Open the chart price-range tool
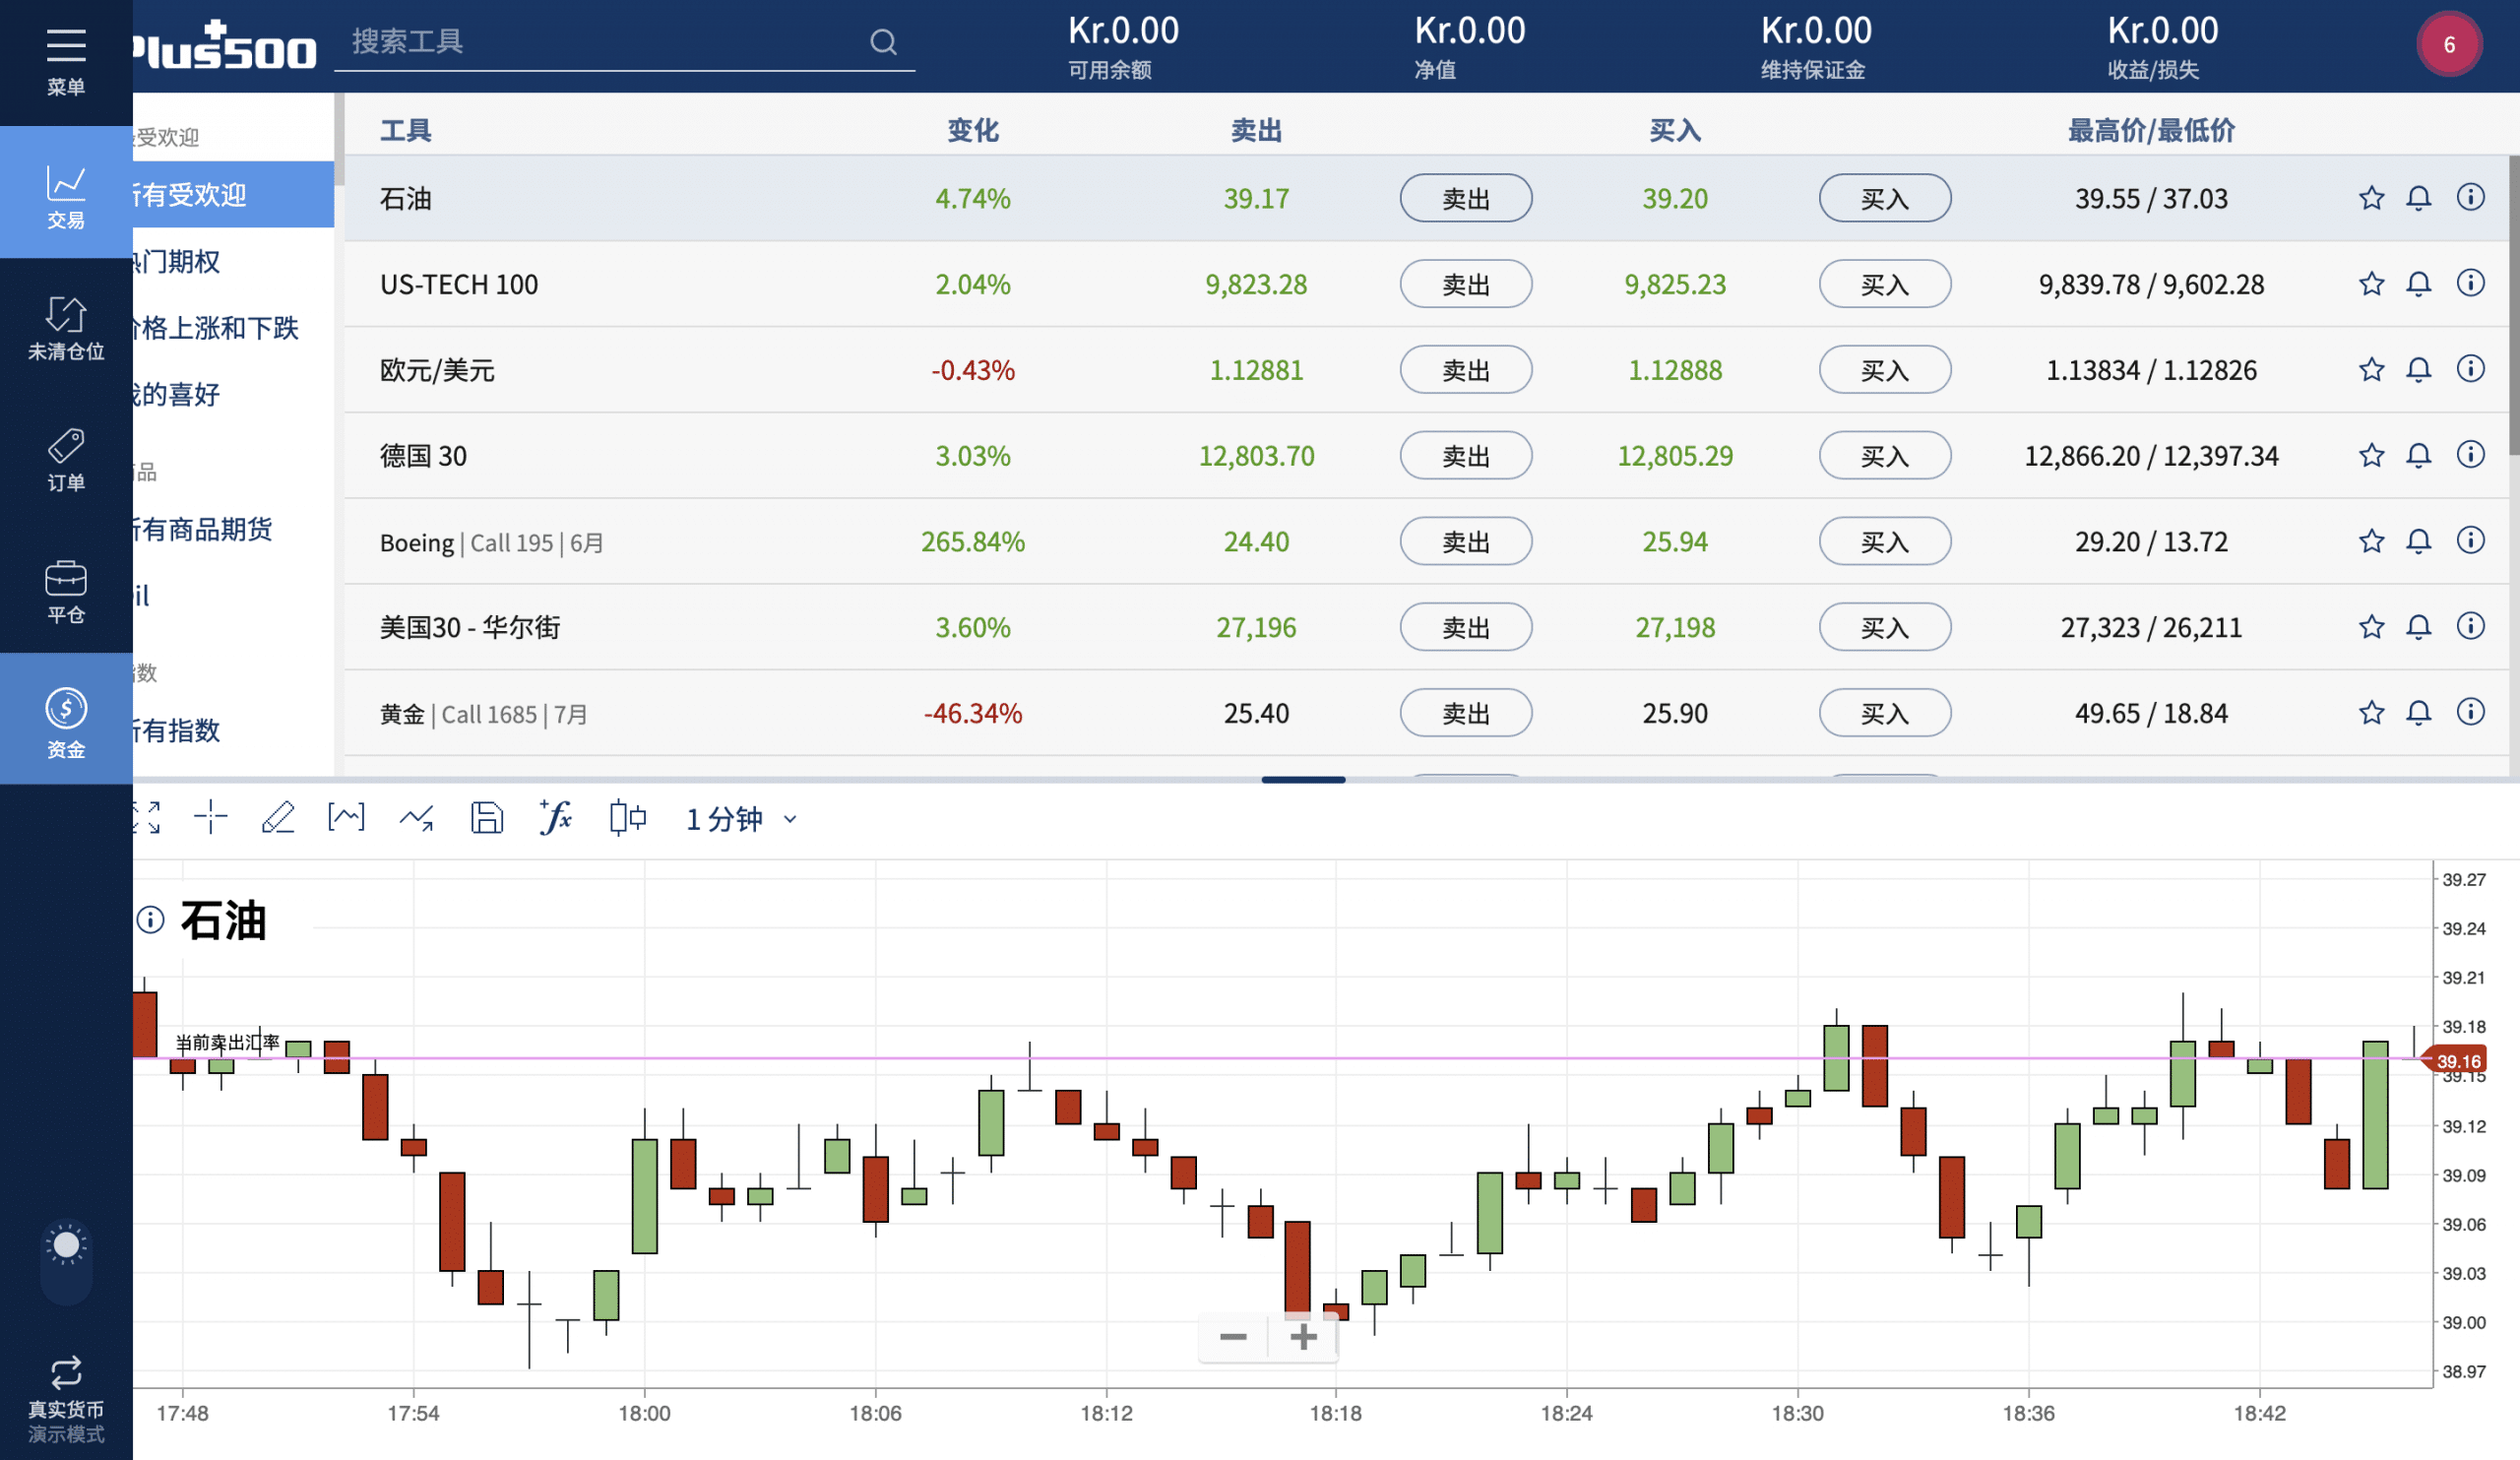Viewport: 2520px width, 1460px height. [x=346, y=817]
